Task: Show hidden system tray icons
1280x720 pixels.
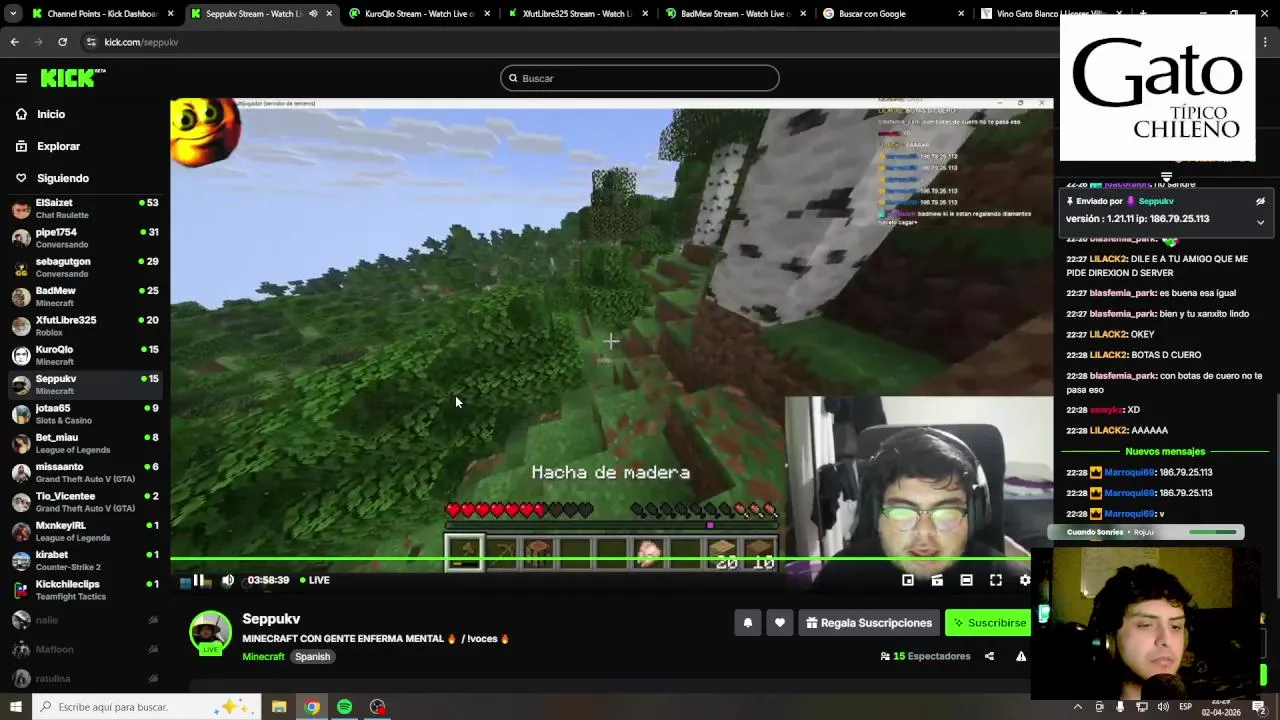Action: pyautogui.click(x=1077, y=707)
